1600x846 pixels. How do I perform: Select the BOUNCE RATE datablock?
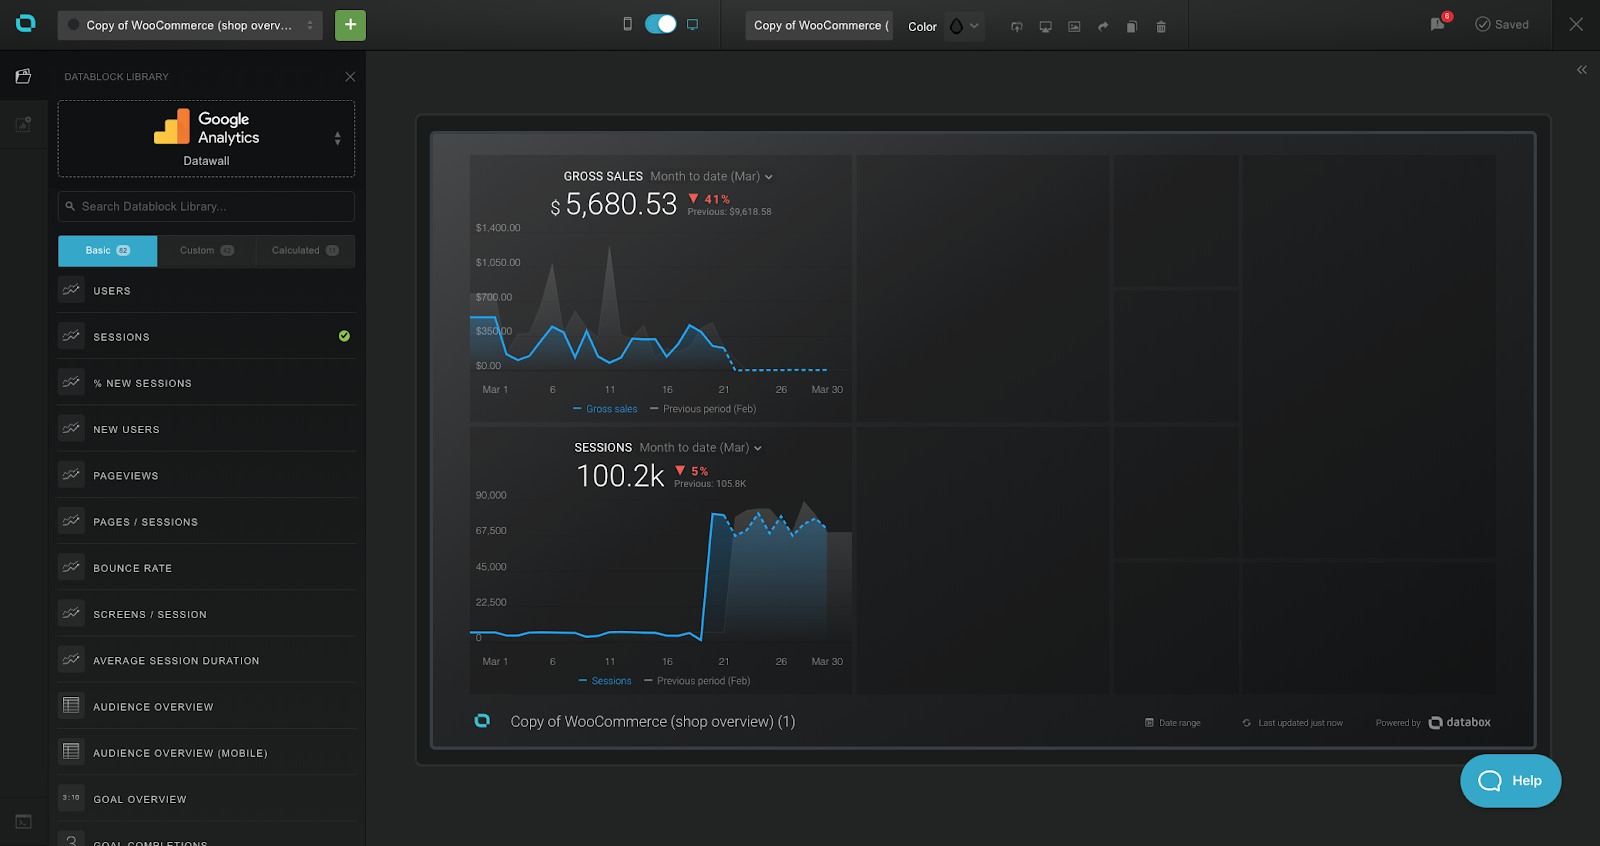206,568
